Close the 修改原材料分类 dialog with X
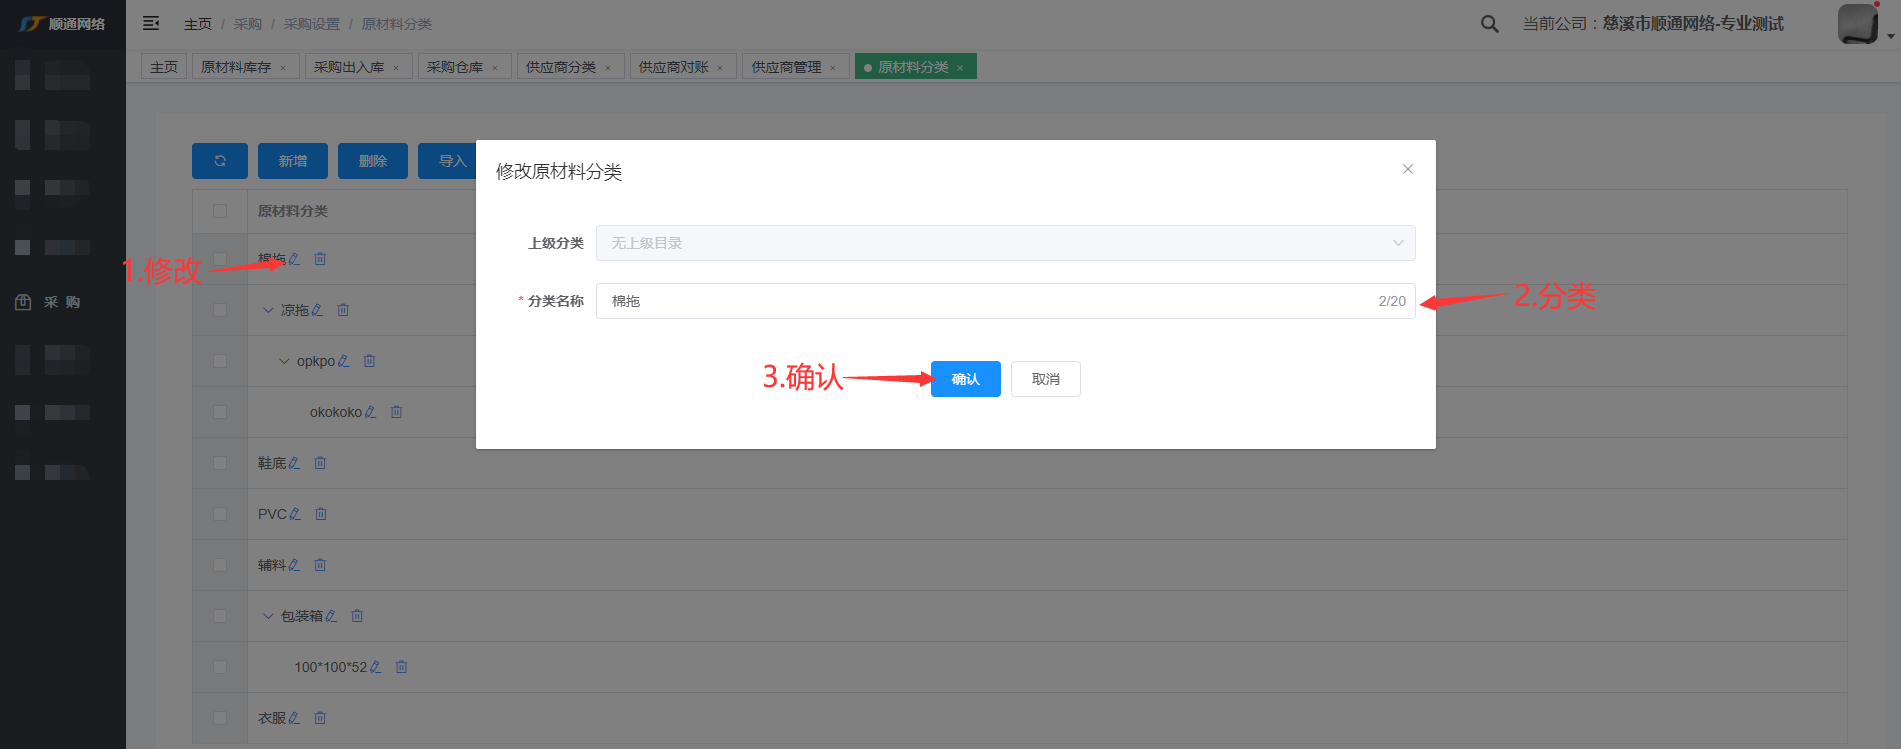The width and height of the screenshot is (1901, 749). pyautogui.click(x=1407, y=169)
